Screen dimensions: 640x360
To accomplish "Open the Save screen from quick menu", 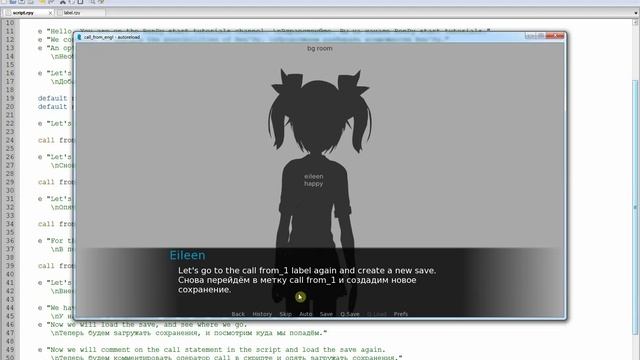I will (326, 314).
